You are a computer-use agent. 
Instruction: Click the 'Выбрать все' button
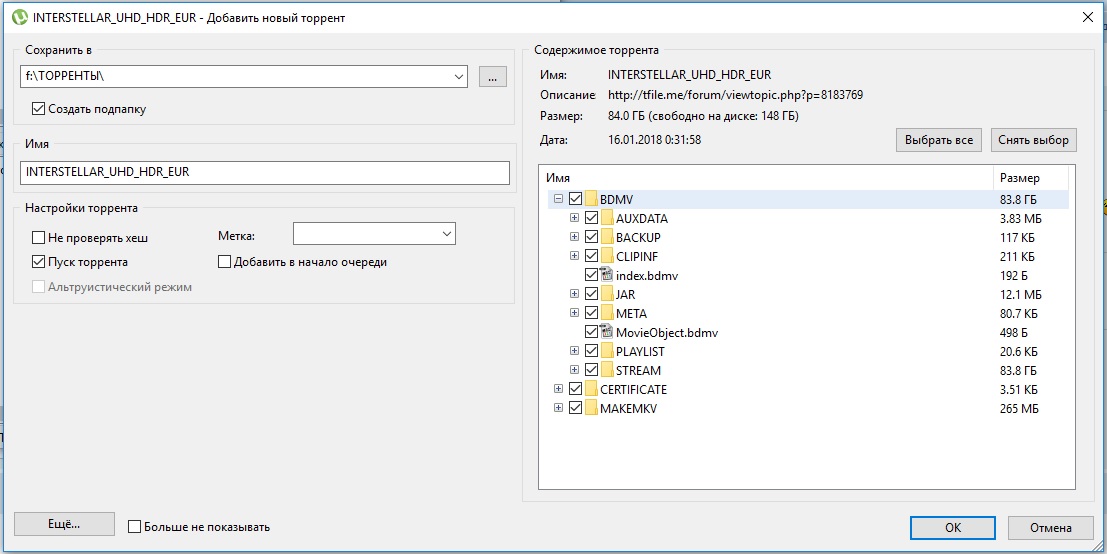pyautogui.click(x=938, y=140)
